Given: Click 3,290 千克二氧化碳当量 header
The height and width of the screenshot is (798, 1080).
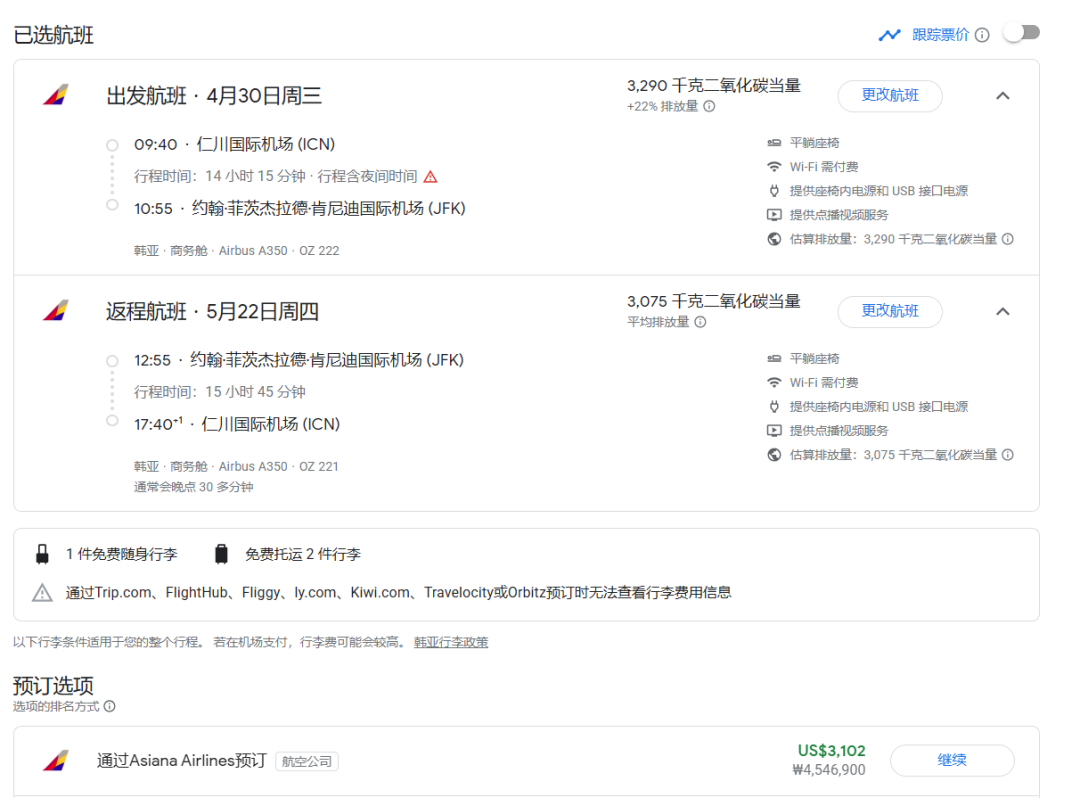Looking at the screenshot, I should (714, 85).
